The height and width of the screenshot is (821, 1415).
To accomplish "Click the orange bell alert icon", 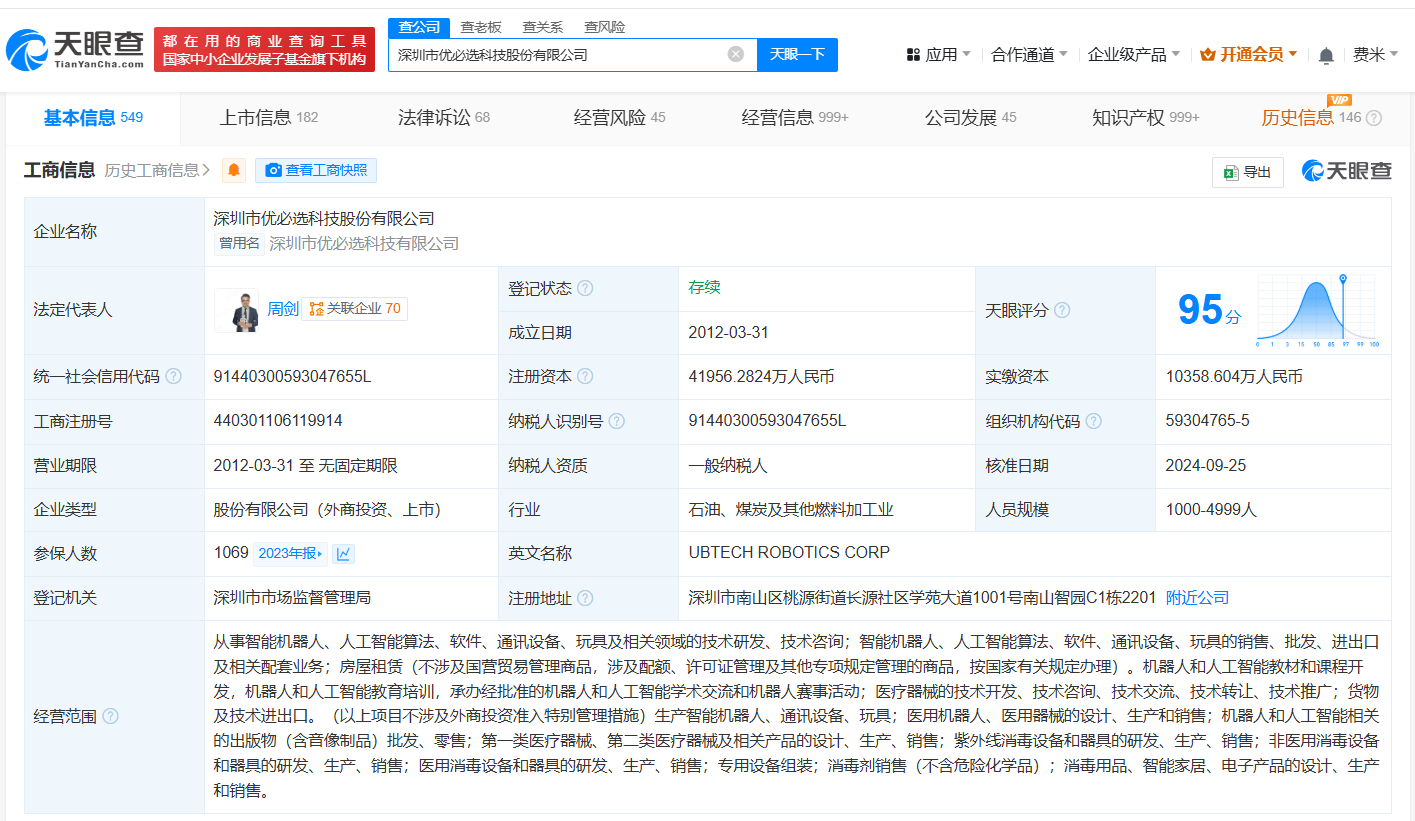I will pyautogui.click(x=234, y=171).
